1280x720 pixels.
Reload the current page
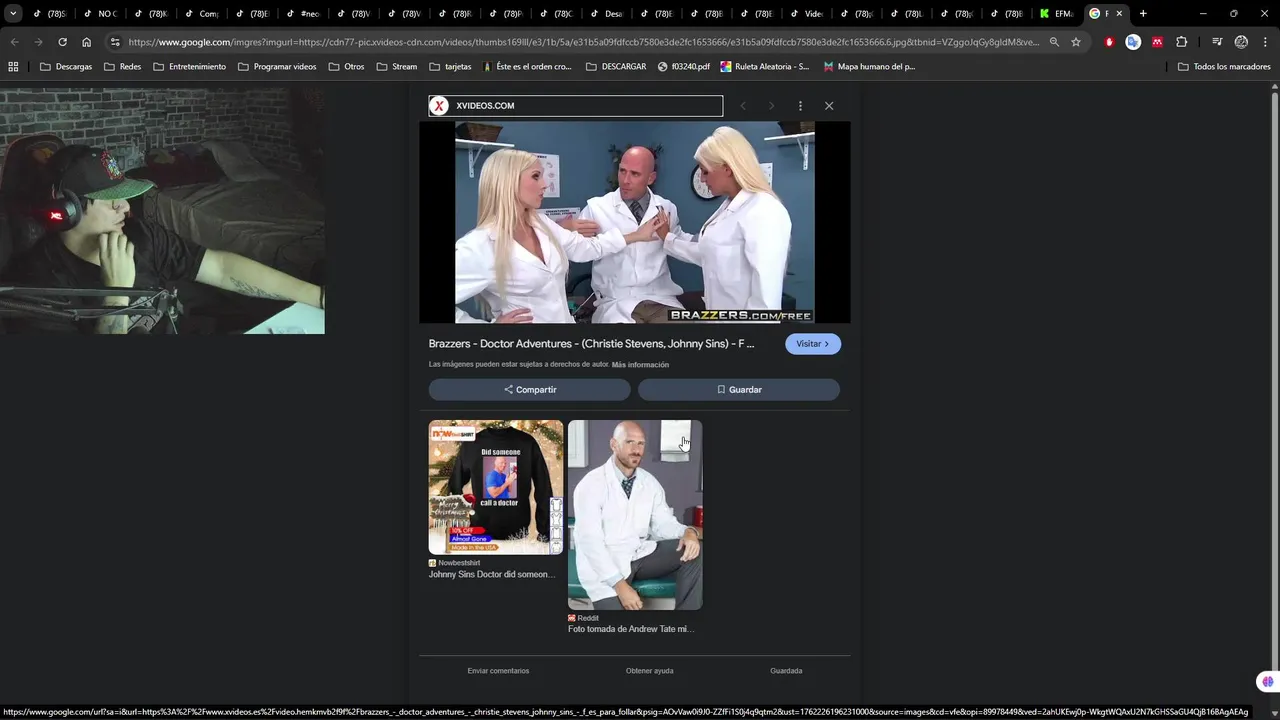tap(62, 42)
